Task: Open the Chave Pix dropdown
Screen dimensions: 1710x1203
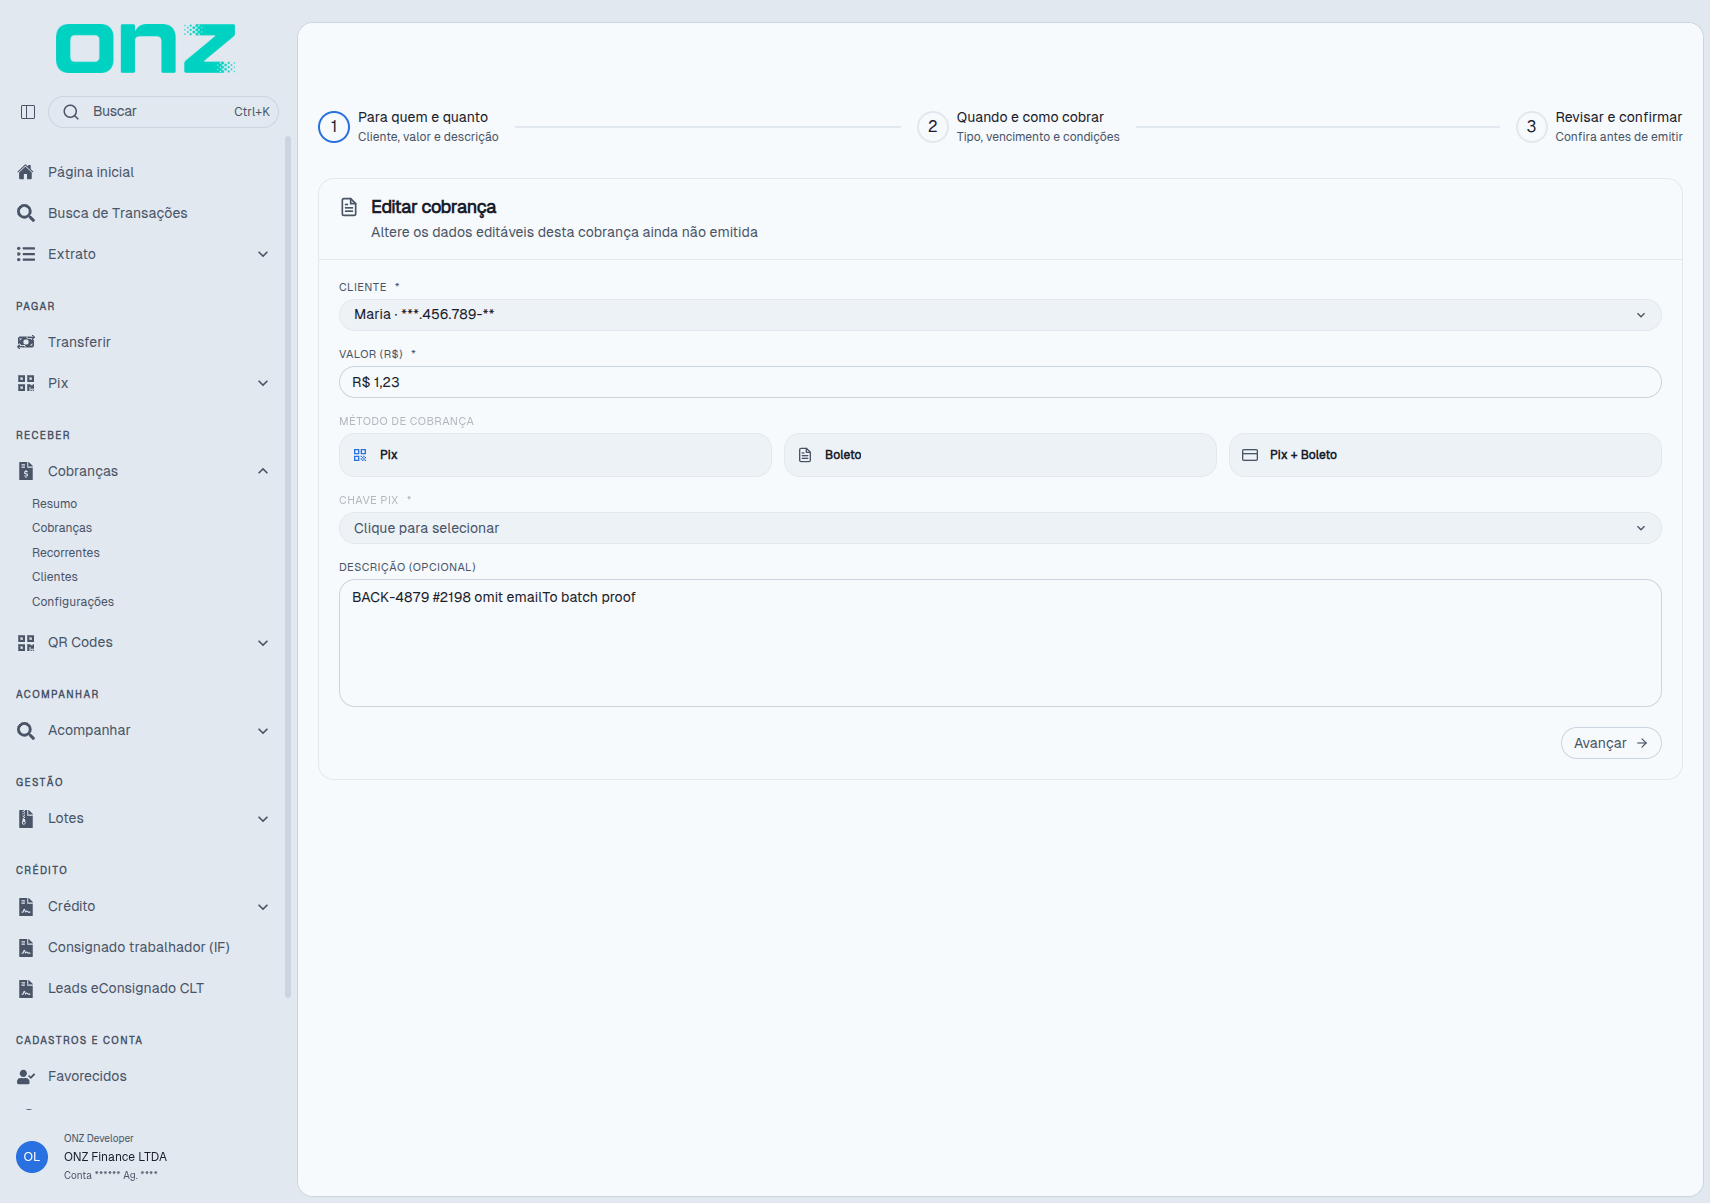Action: [x=1000, y=528]
